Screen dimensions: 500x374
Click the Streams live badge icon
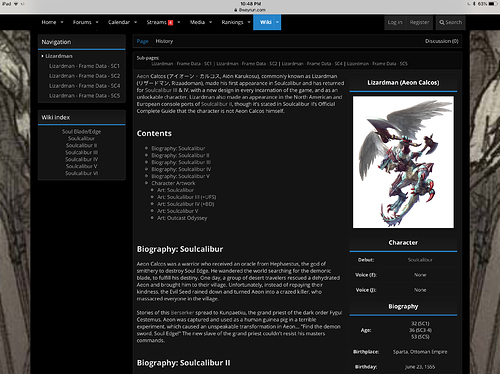click(170, 23)
